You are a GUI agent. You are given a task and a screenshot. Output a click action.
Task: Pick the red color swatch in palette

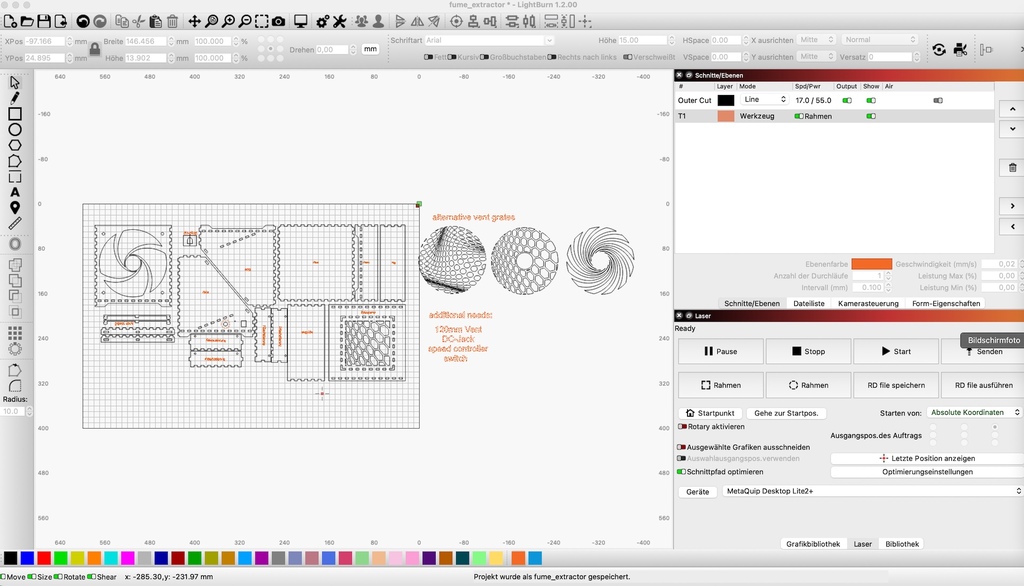click(x=44, y=558)
